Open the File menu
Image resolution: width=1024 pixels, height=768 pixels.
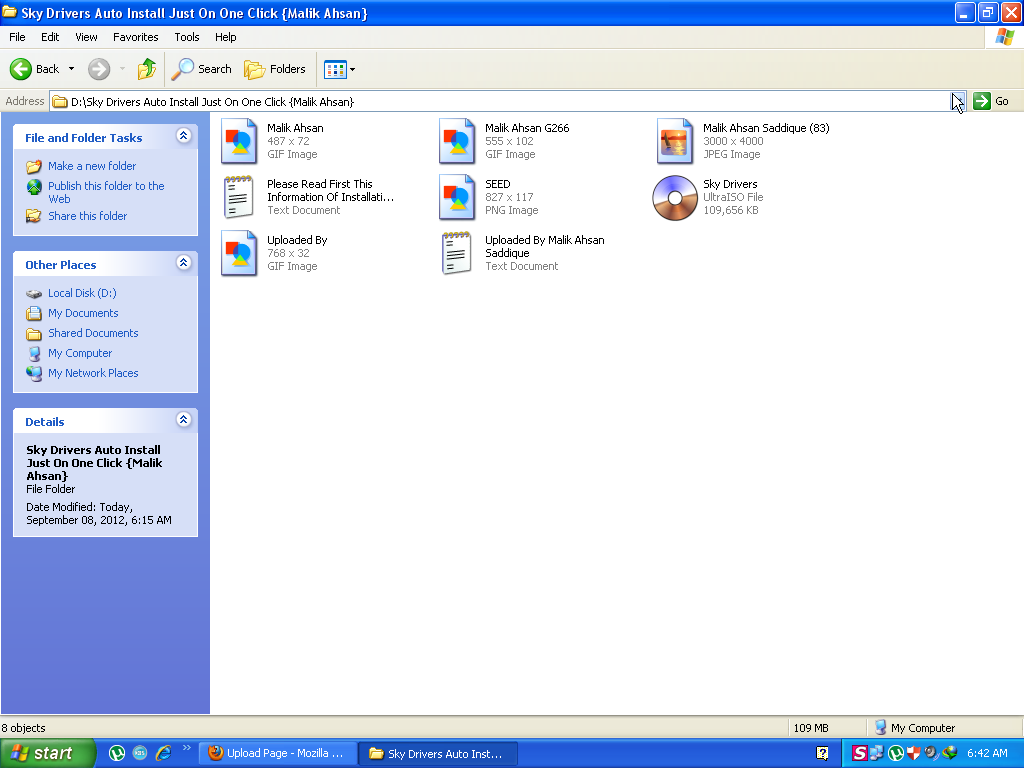(17, 37)
